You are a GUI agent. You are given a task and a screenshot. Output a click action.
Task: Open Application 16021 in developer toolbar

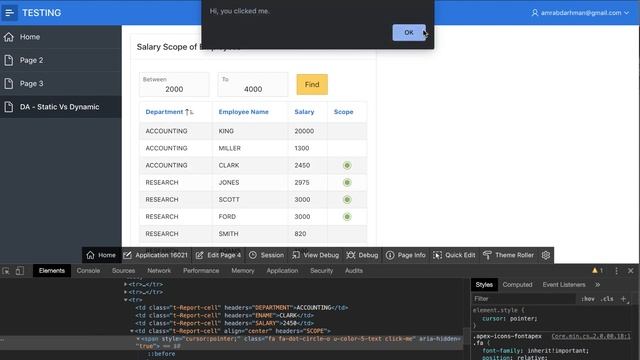click(156, 255)
